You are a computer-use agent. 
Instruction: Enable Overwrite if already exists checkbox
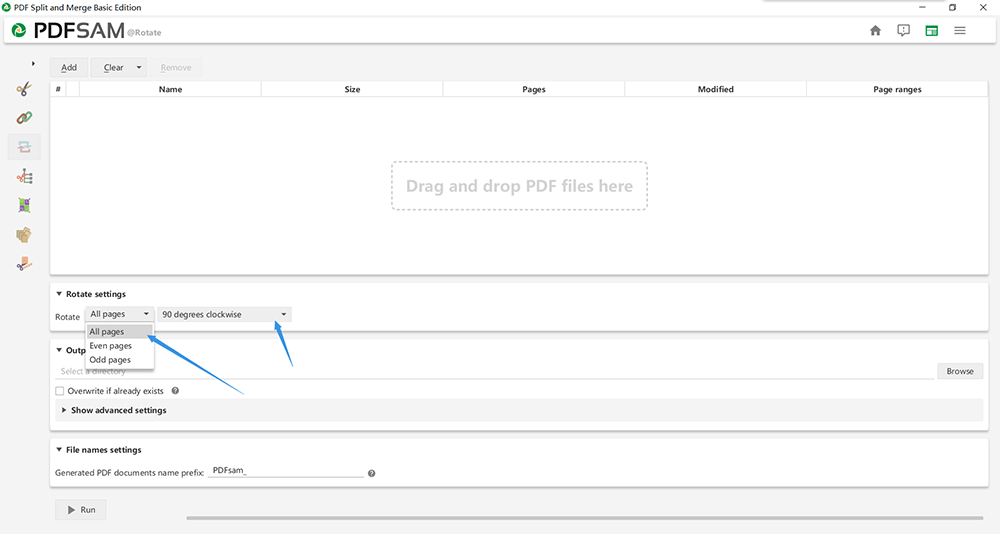(x=60, y=391)
